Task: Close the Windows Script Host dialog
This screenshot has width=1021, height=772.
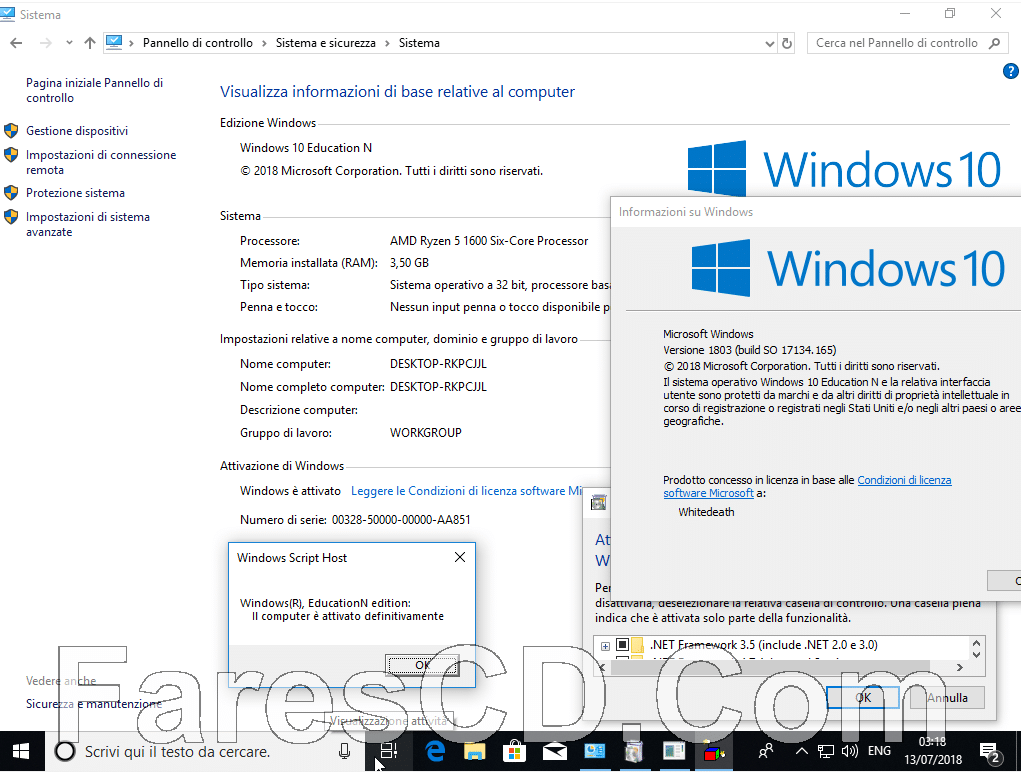Action: 460,557
